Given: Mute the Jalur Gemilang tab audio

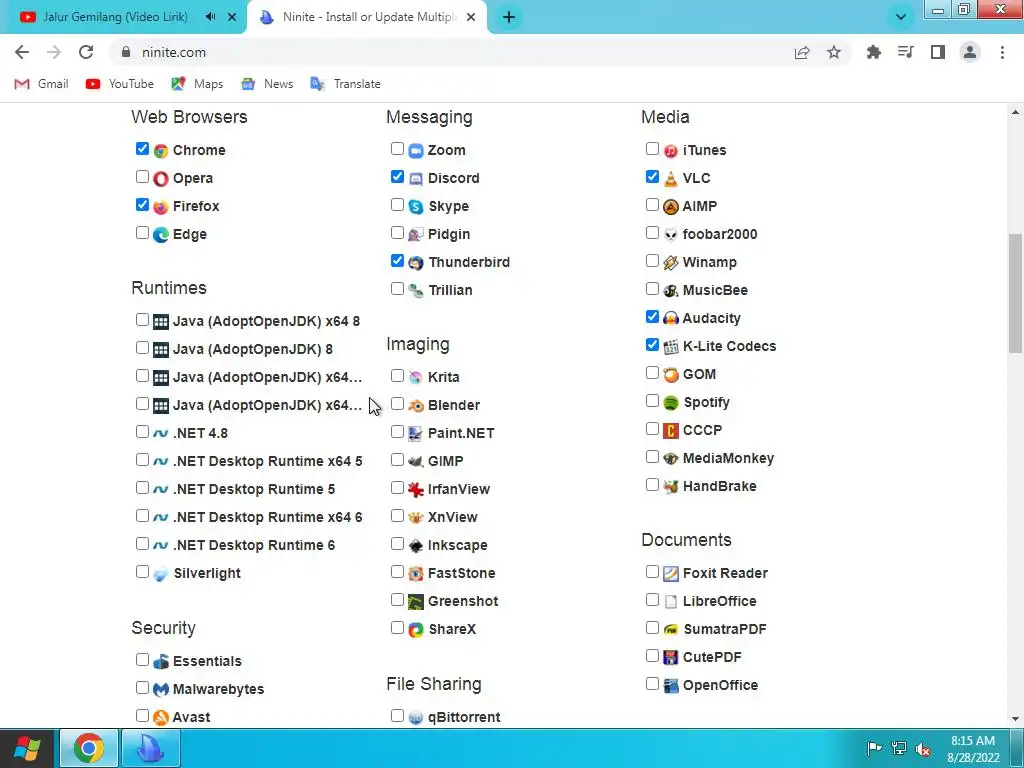Looking at the screenshot, I should tap(210, 17).
